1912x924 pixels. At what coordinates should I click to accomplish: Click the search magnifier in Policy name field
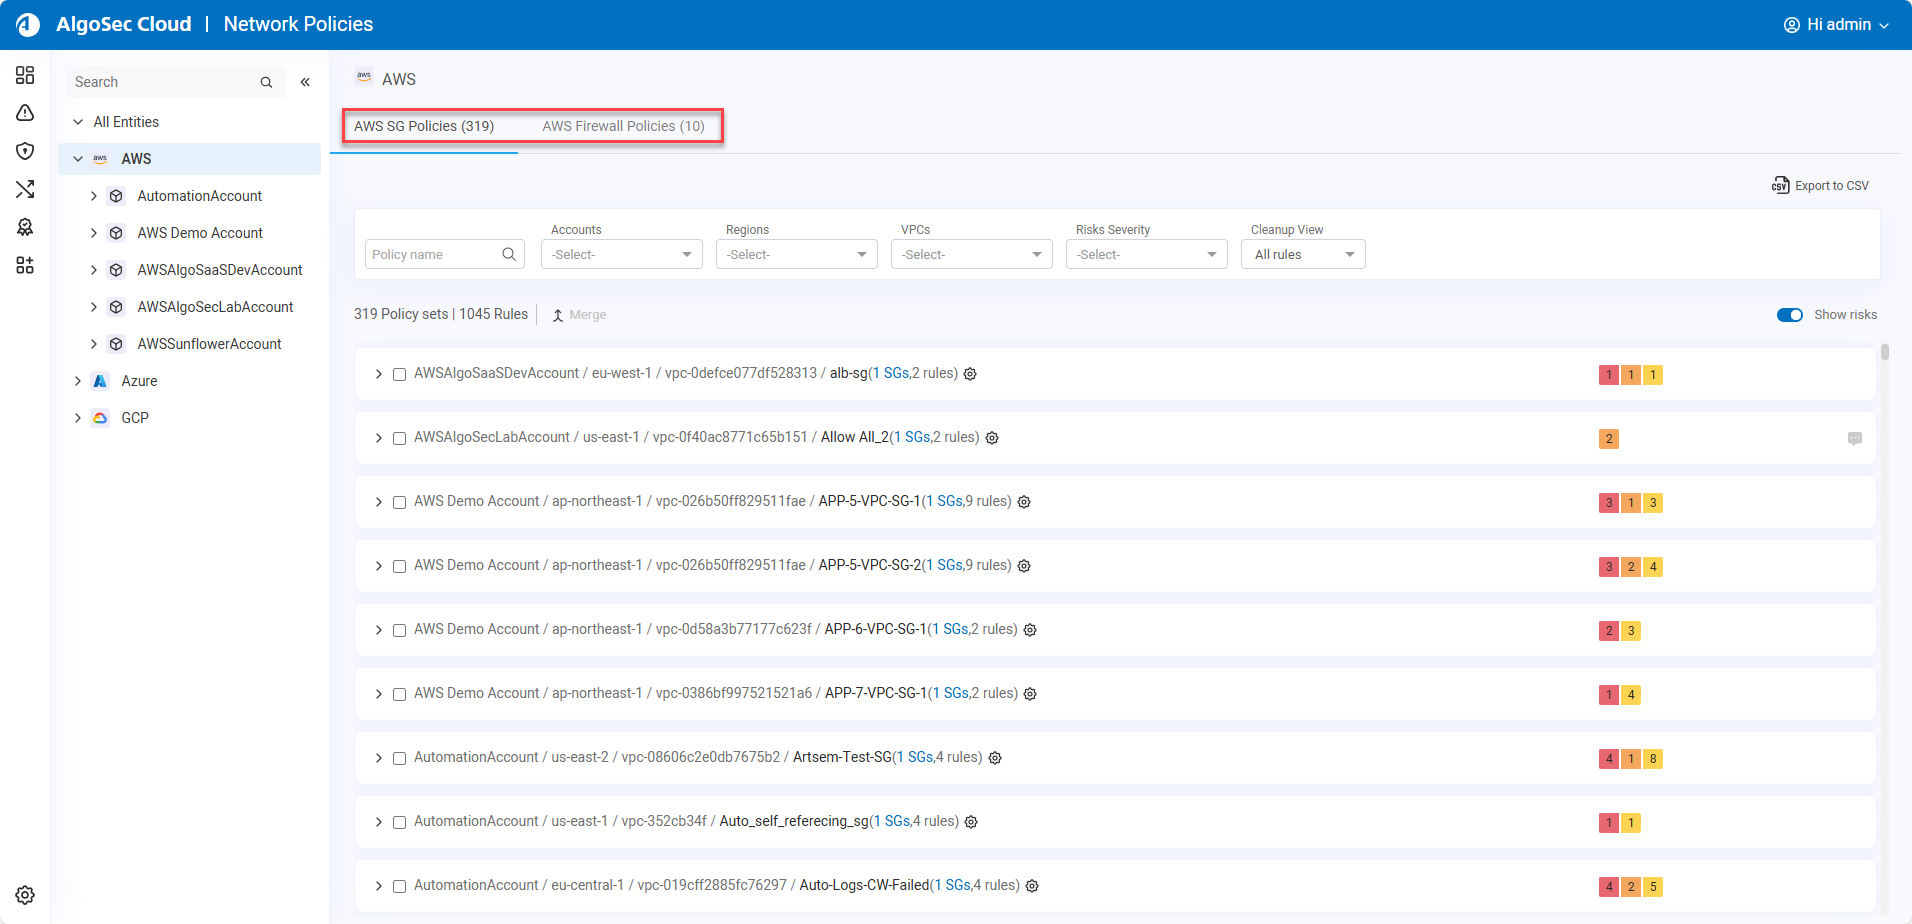click(509, 254)
